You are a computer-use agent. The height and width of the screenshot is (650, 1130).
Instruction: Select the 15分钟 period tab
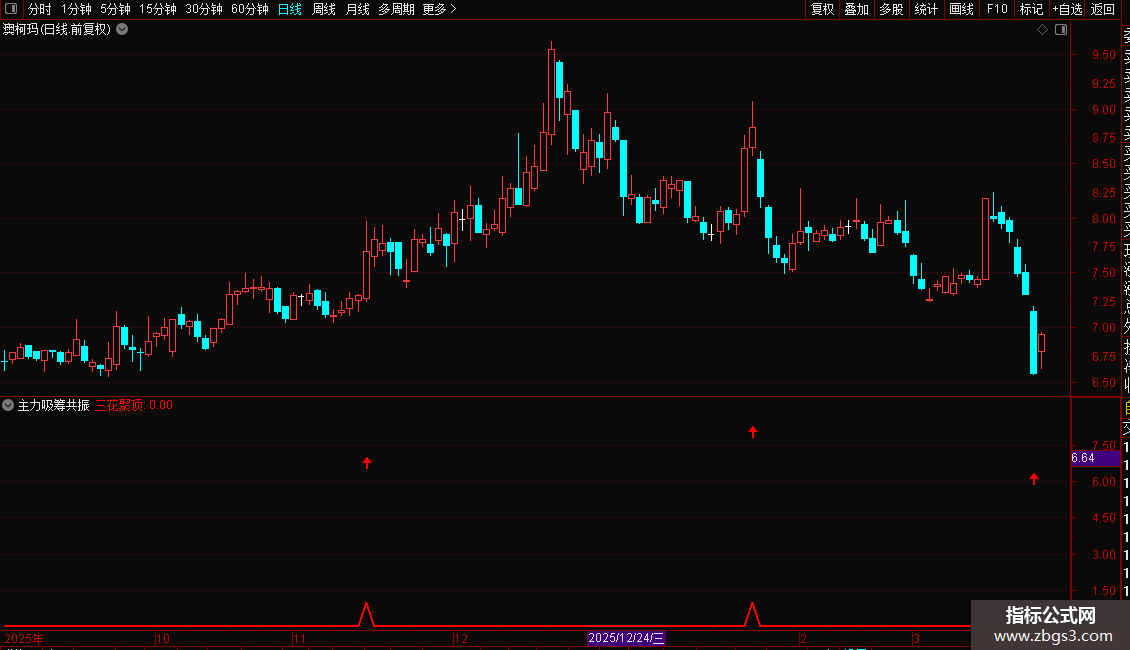158,9
